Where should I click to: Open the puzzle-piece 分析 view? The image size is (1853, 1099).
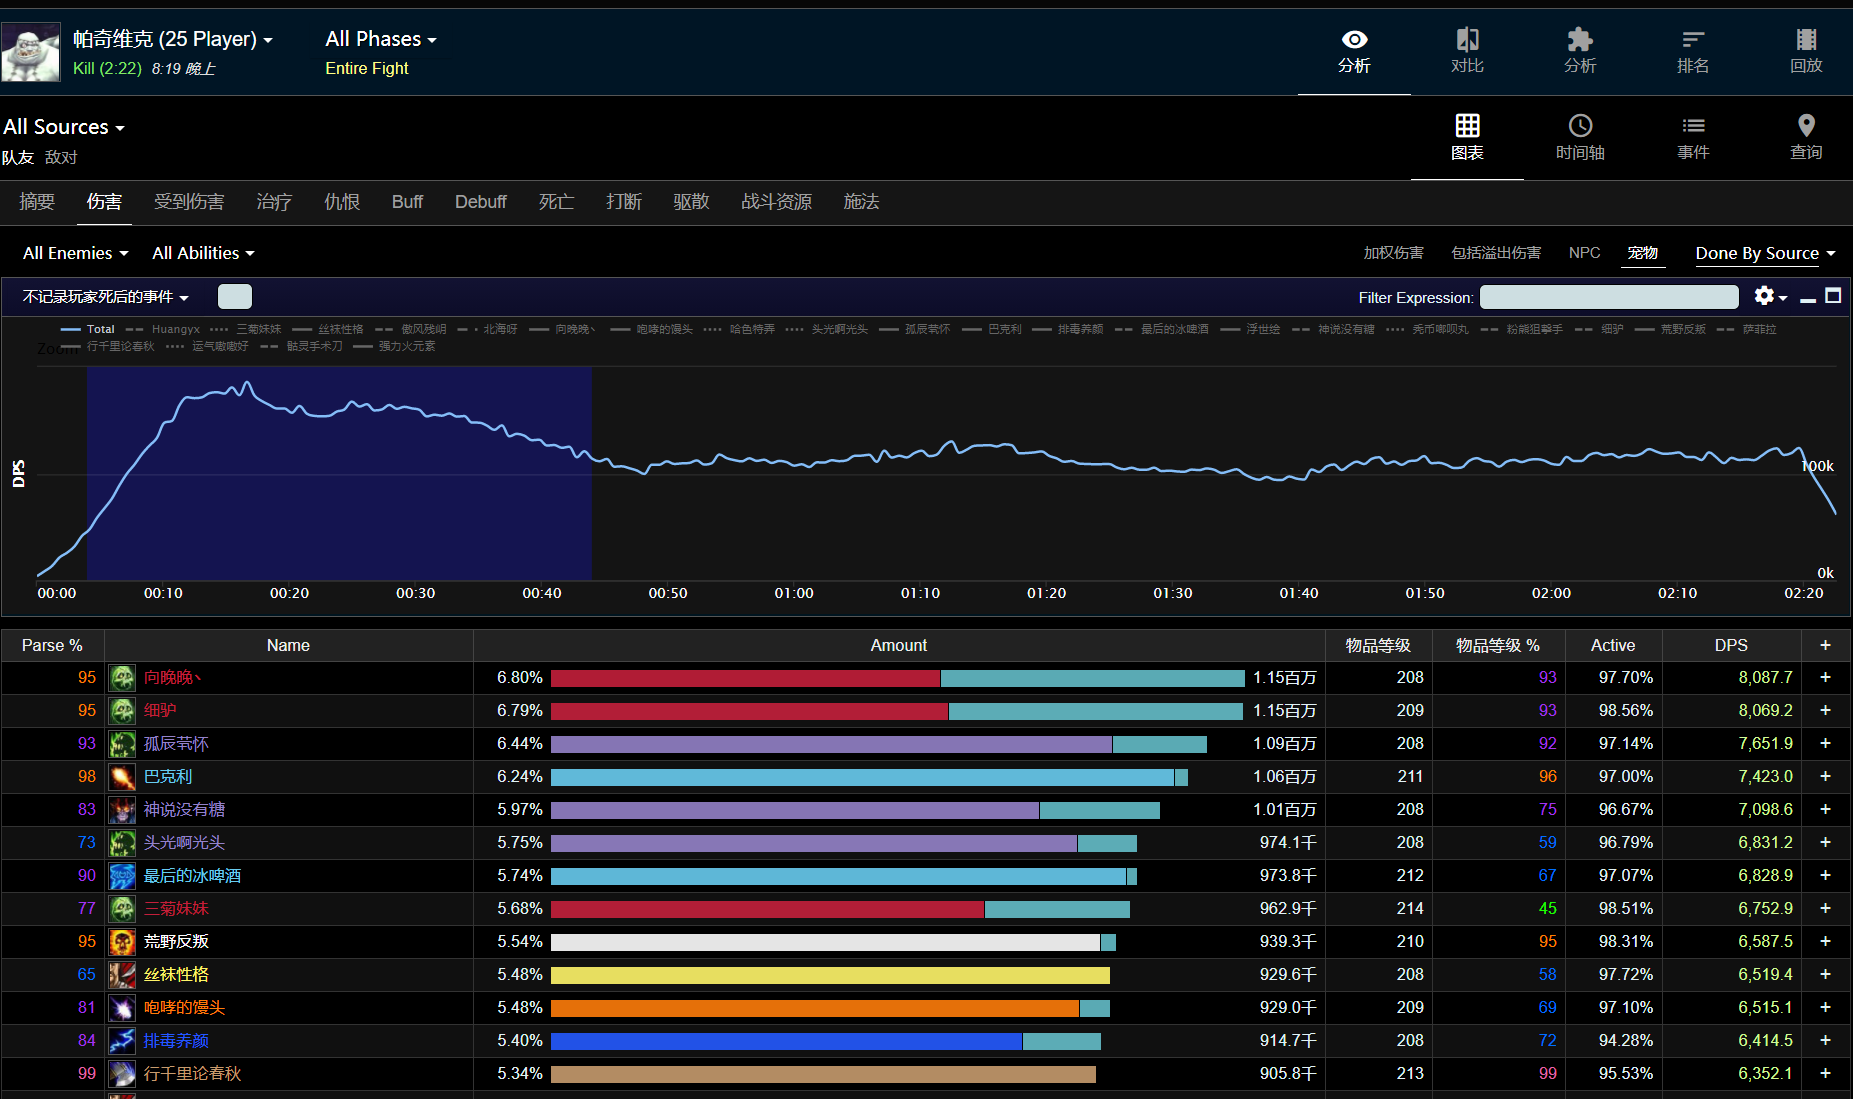point(1580,52)
